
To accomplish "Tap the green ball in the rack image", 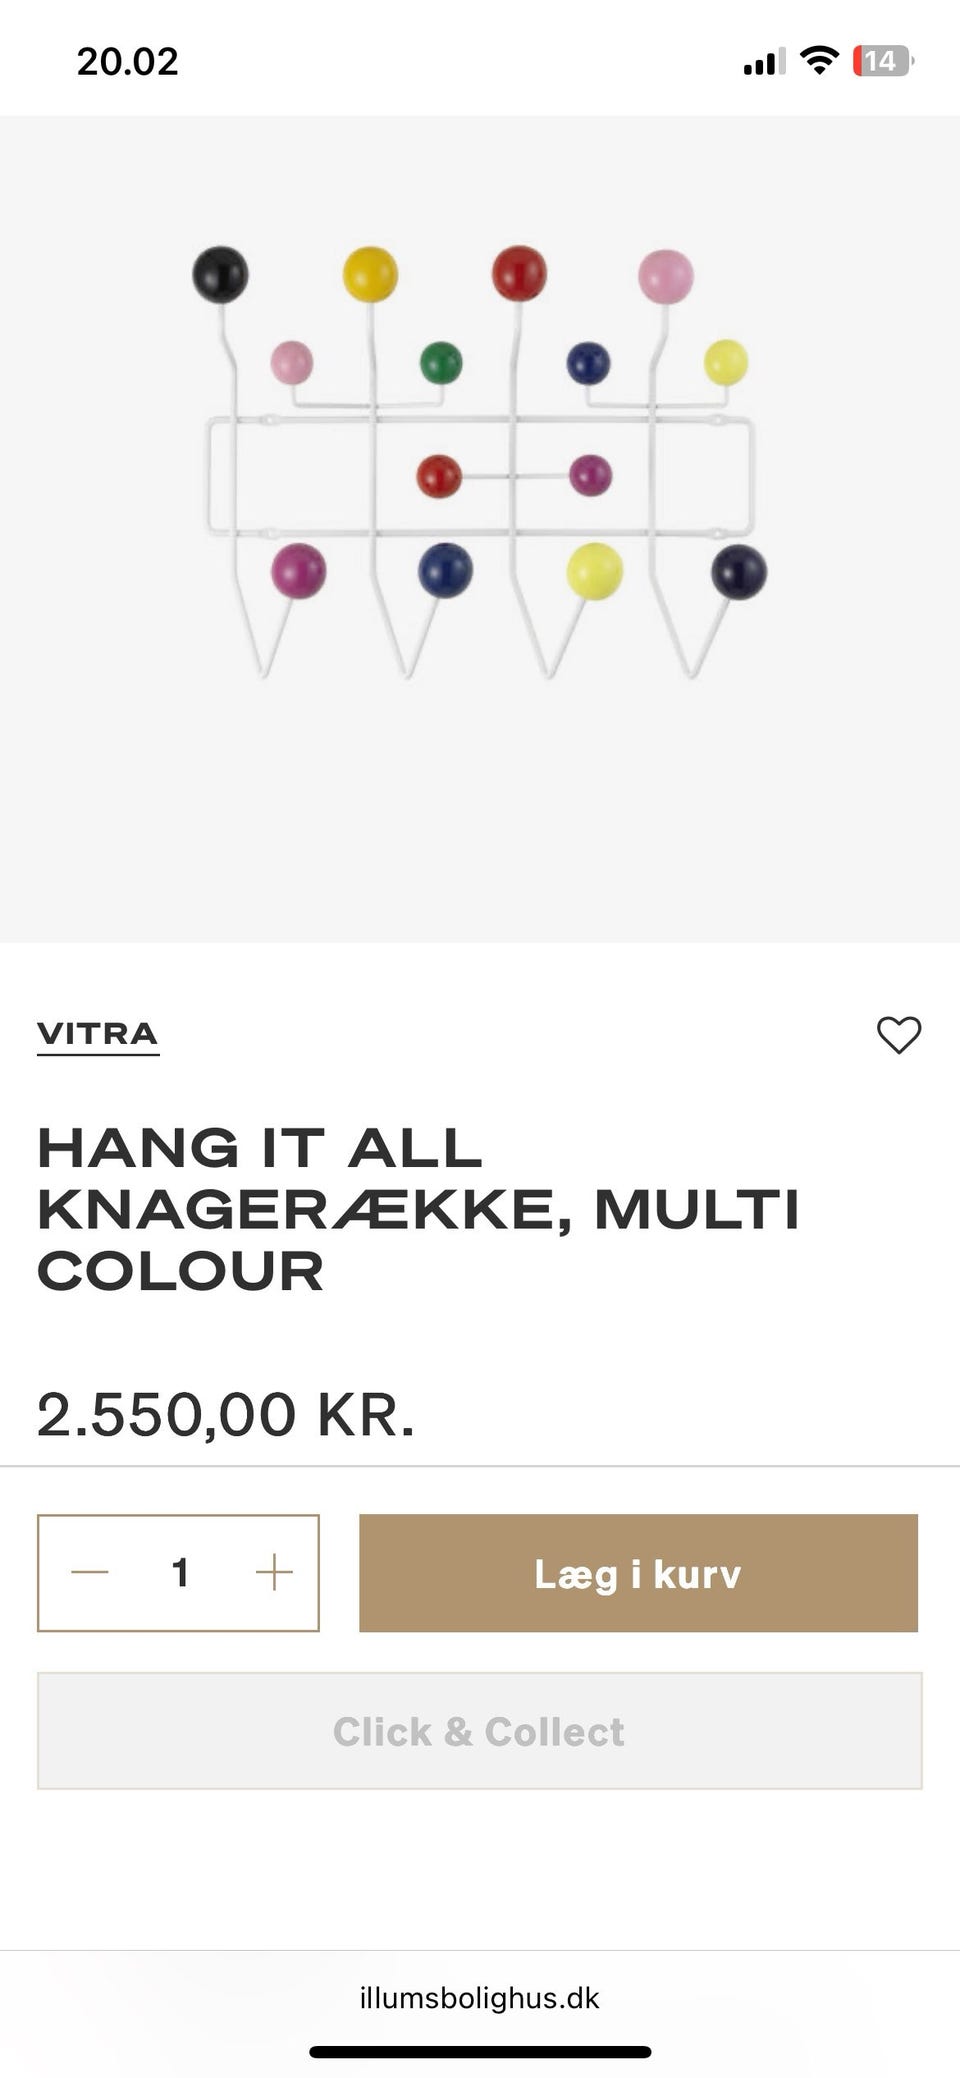I will pos(441,363).
